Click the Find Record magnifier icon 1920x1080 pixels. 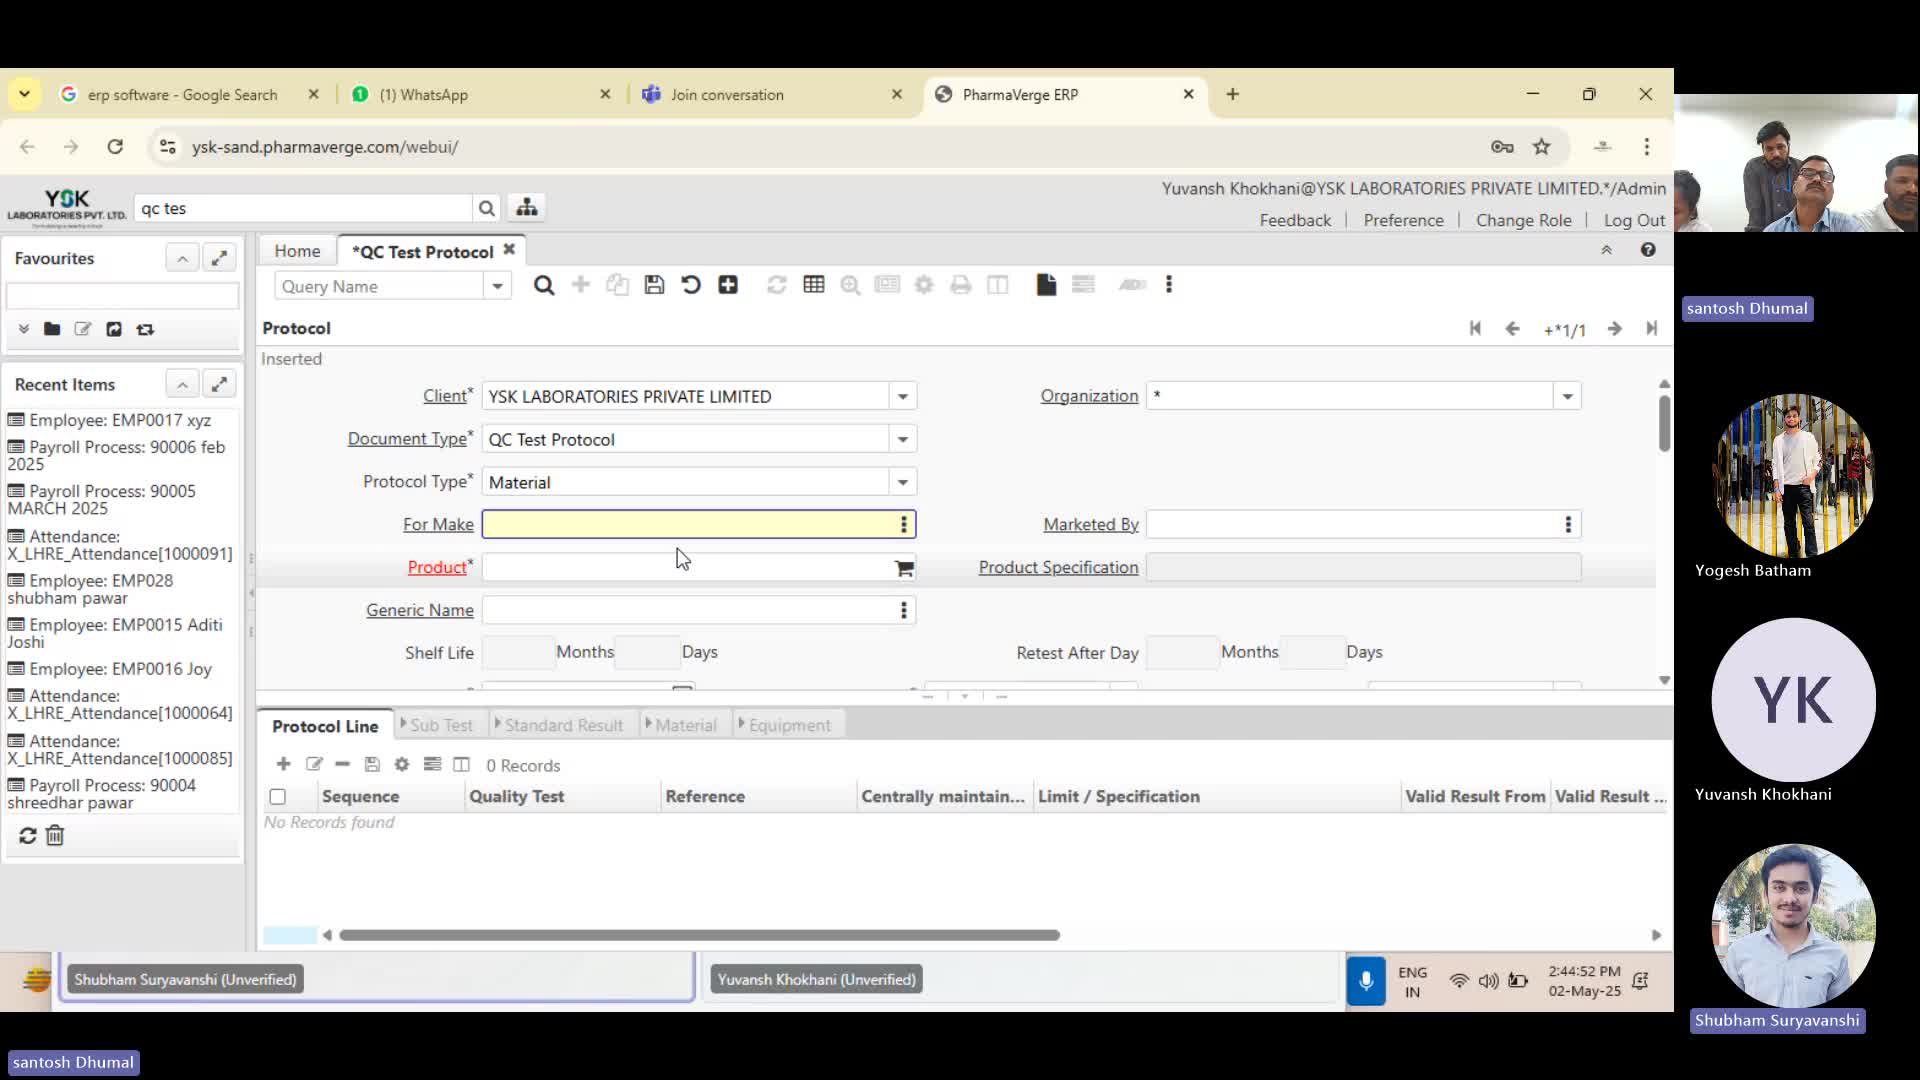[x=544, y=286]
